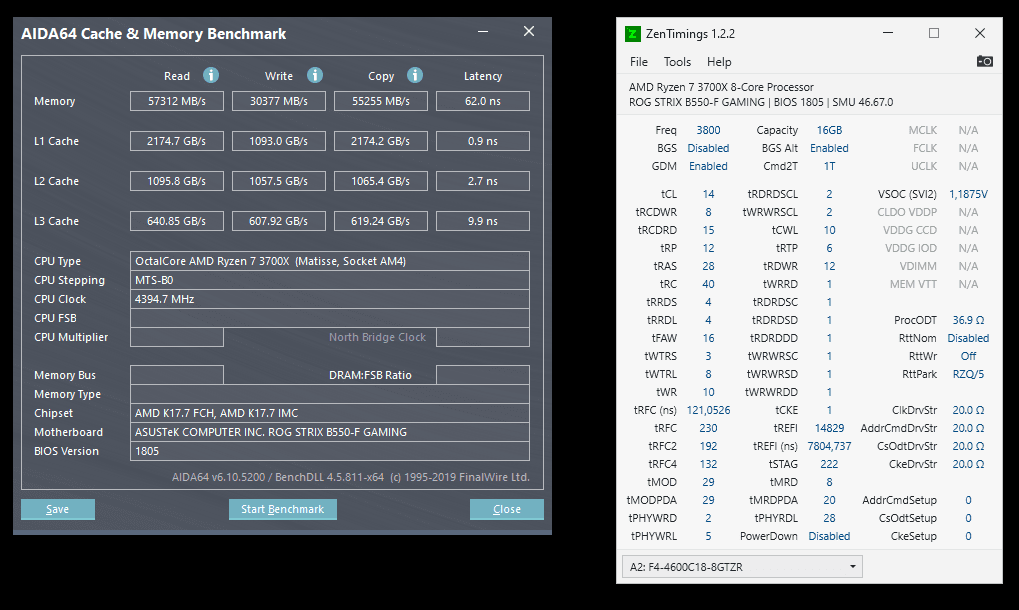Click the Copy info icon in AIDA64
The height and width of the screenshot is (610, 1019).
[415, 75]
